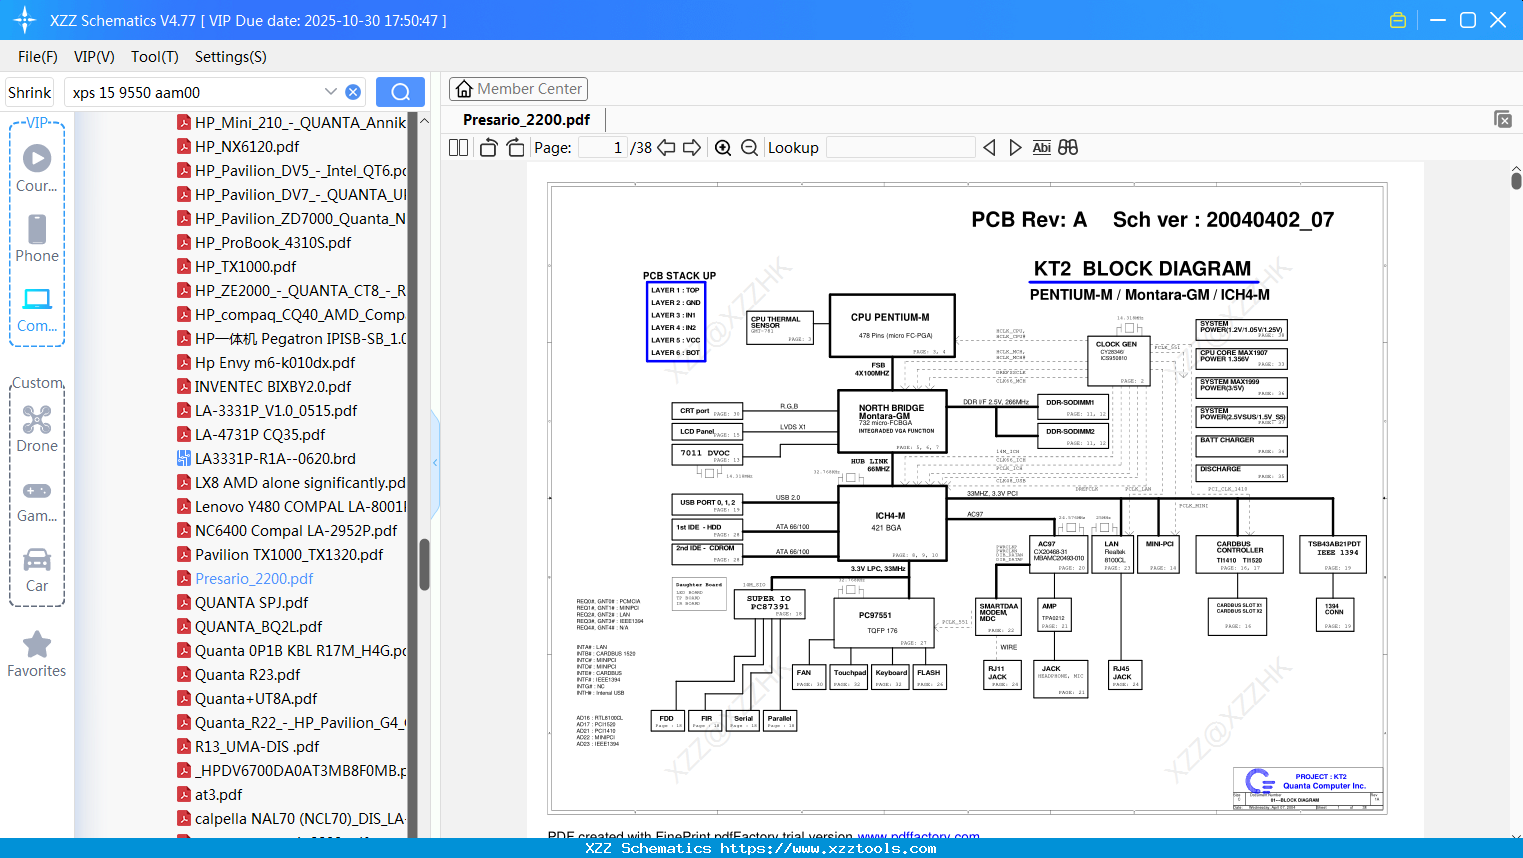Open HP_NX6120.pdf in list

coord(247,146)
